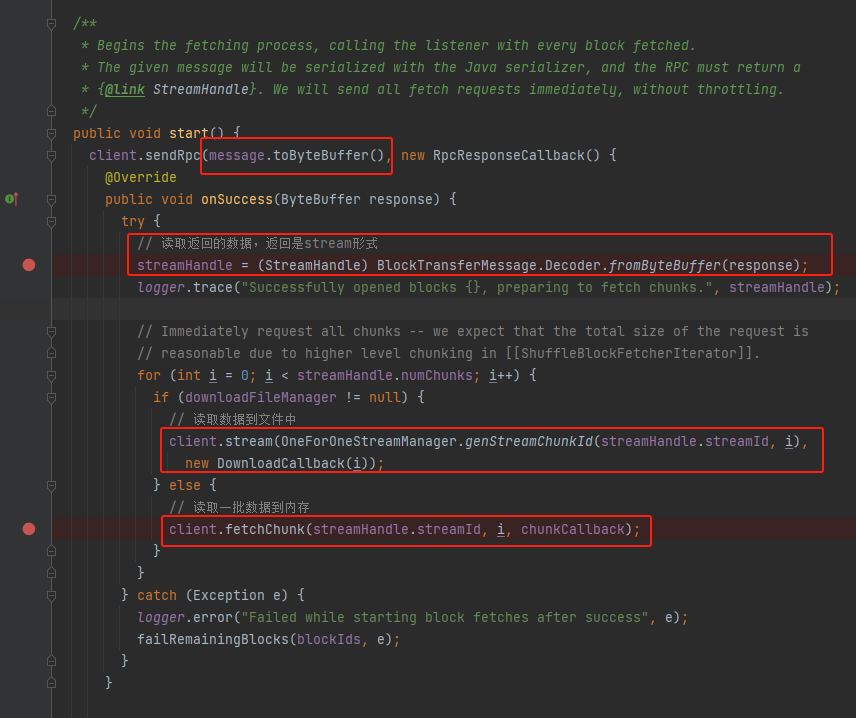
Task: Click downloadFileManager variable in if condition
Action: (x=260, y=397)
